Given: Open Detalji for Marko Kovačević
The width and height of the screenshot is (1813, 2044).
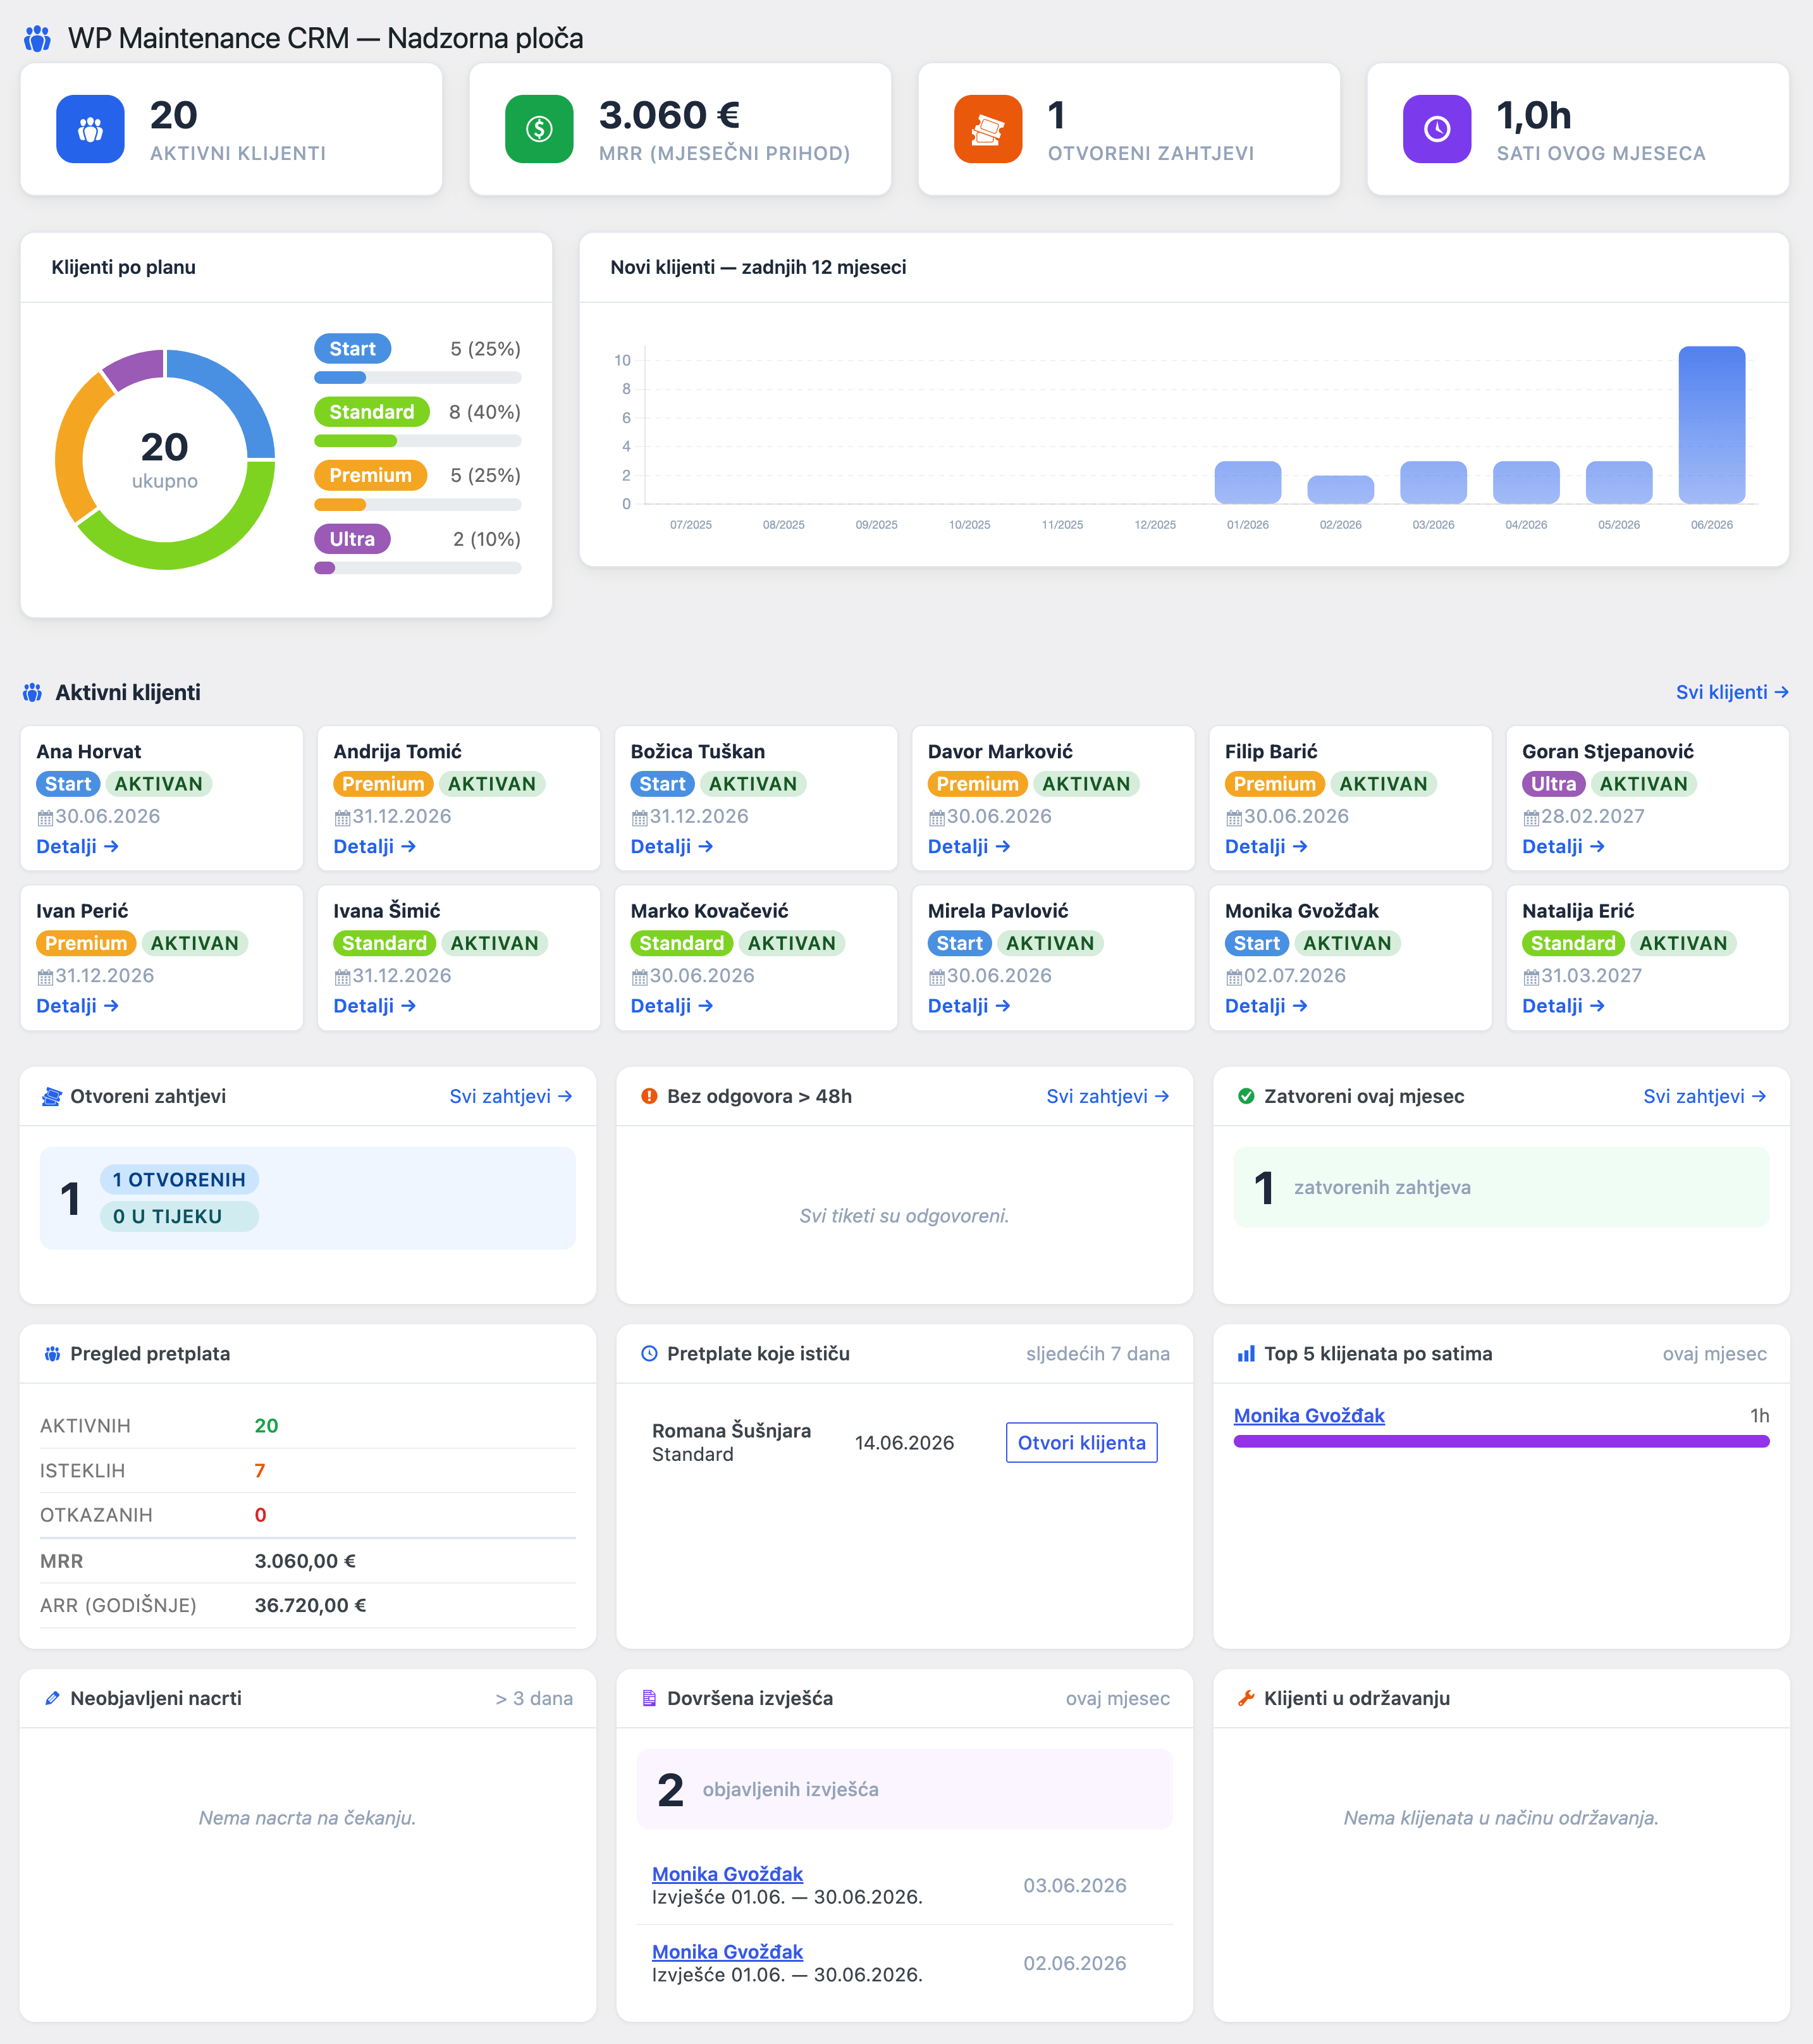Looking at the screenshot, I should 671,1006.
